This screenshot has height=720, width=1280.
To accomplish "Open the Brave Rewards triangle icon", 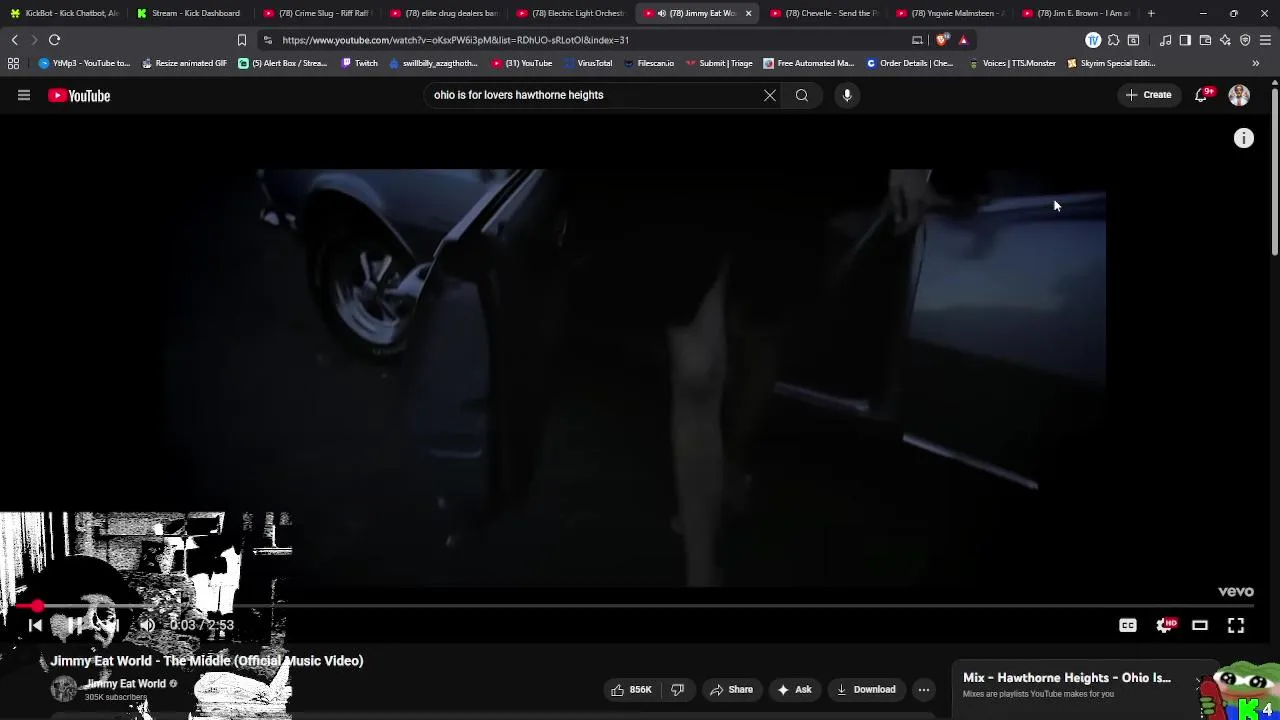I will 963,40.
